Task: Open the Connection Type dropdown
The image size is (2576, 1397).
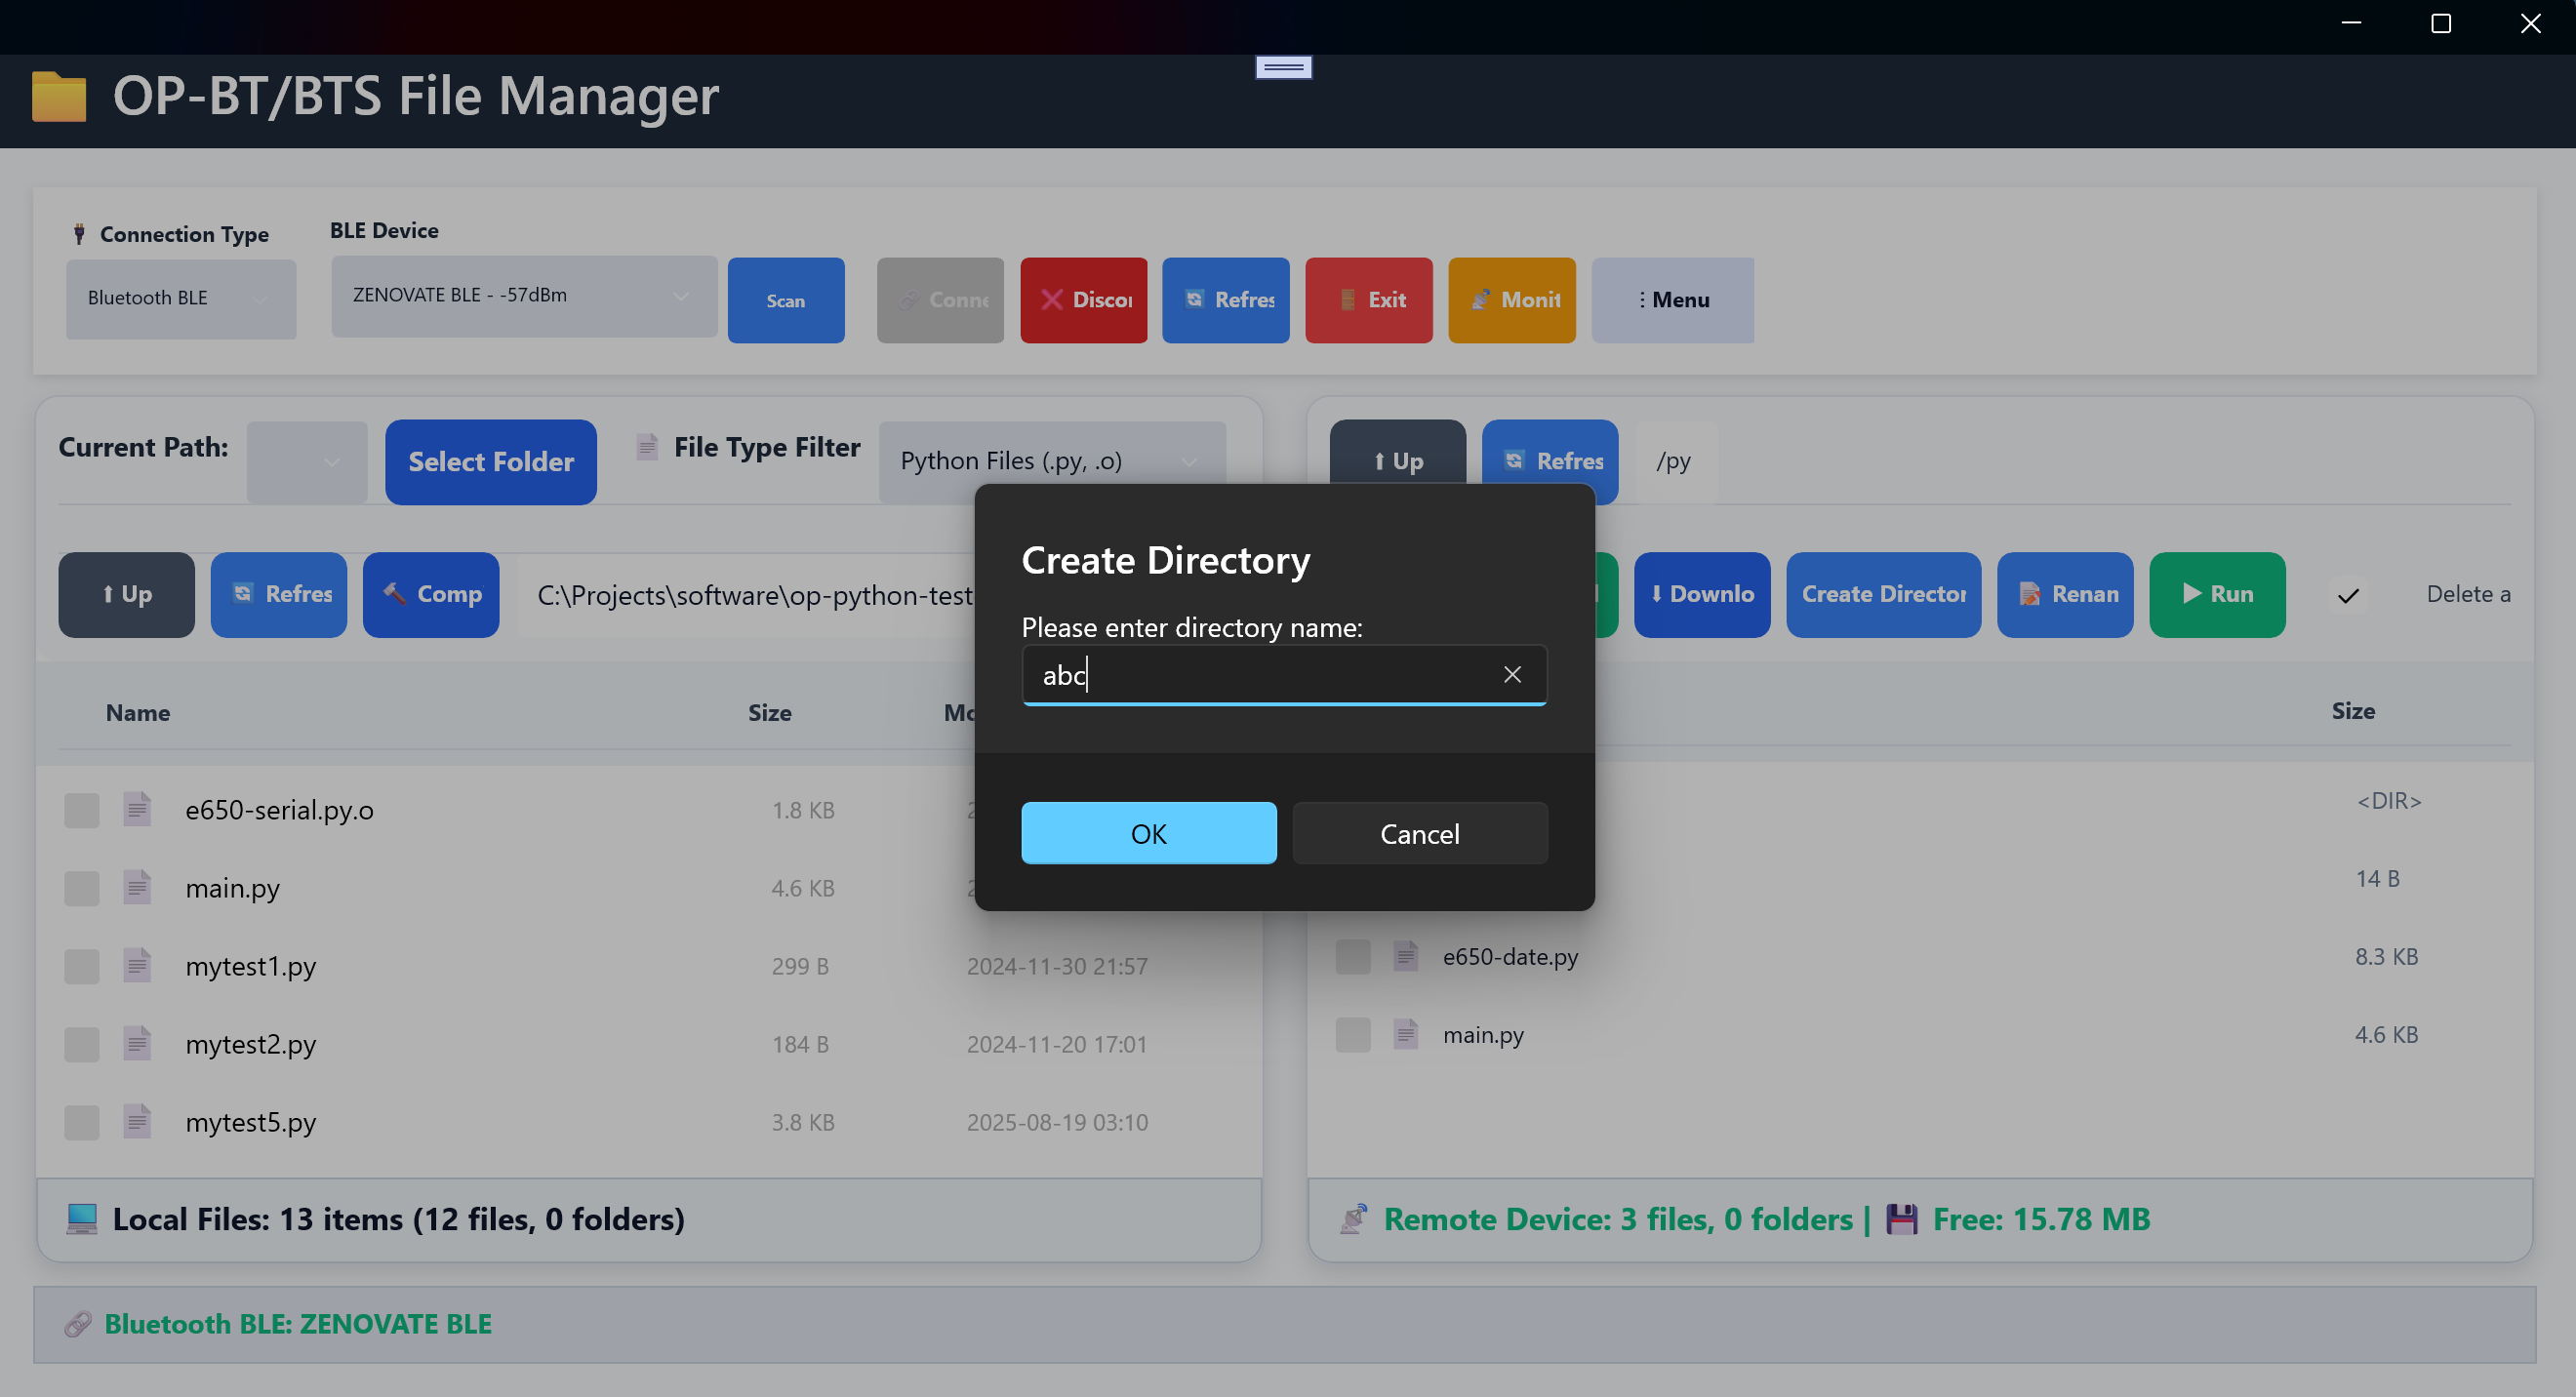Action: pyautogui.click(x=180, y=297)
